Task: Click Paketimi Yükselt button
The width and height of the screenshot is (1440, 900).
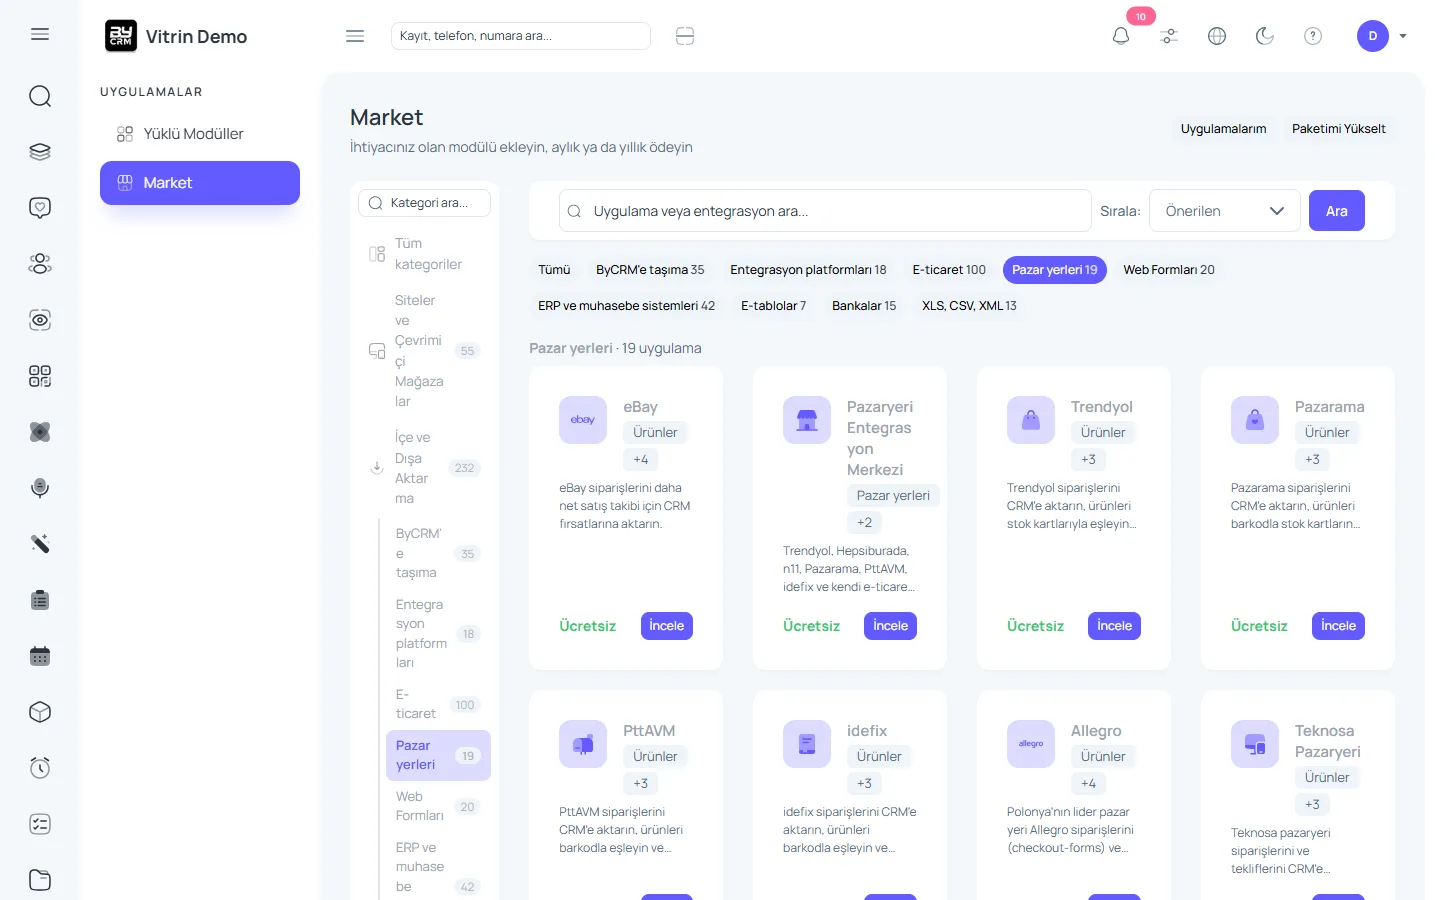Action: 1339,129
